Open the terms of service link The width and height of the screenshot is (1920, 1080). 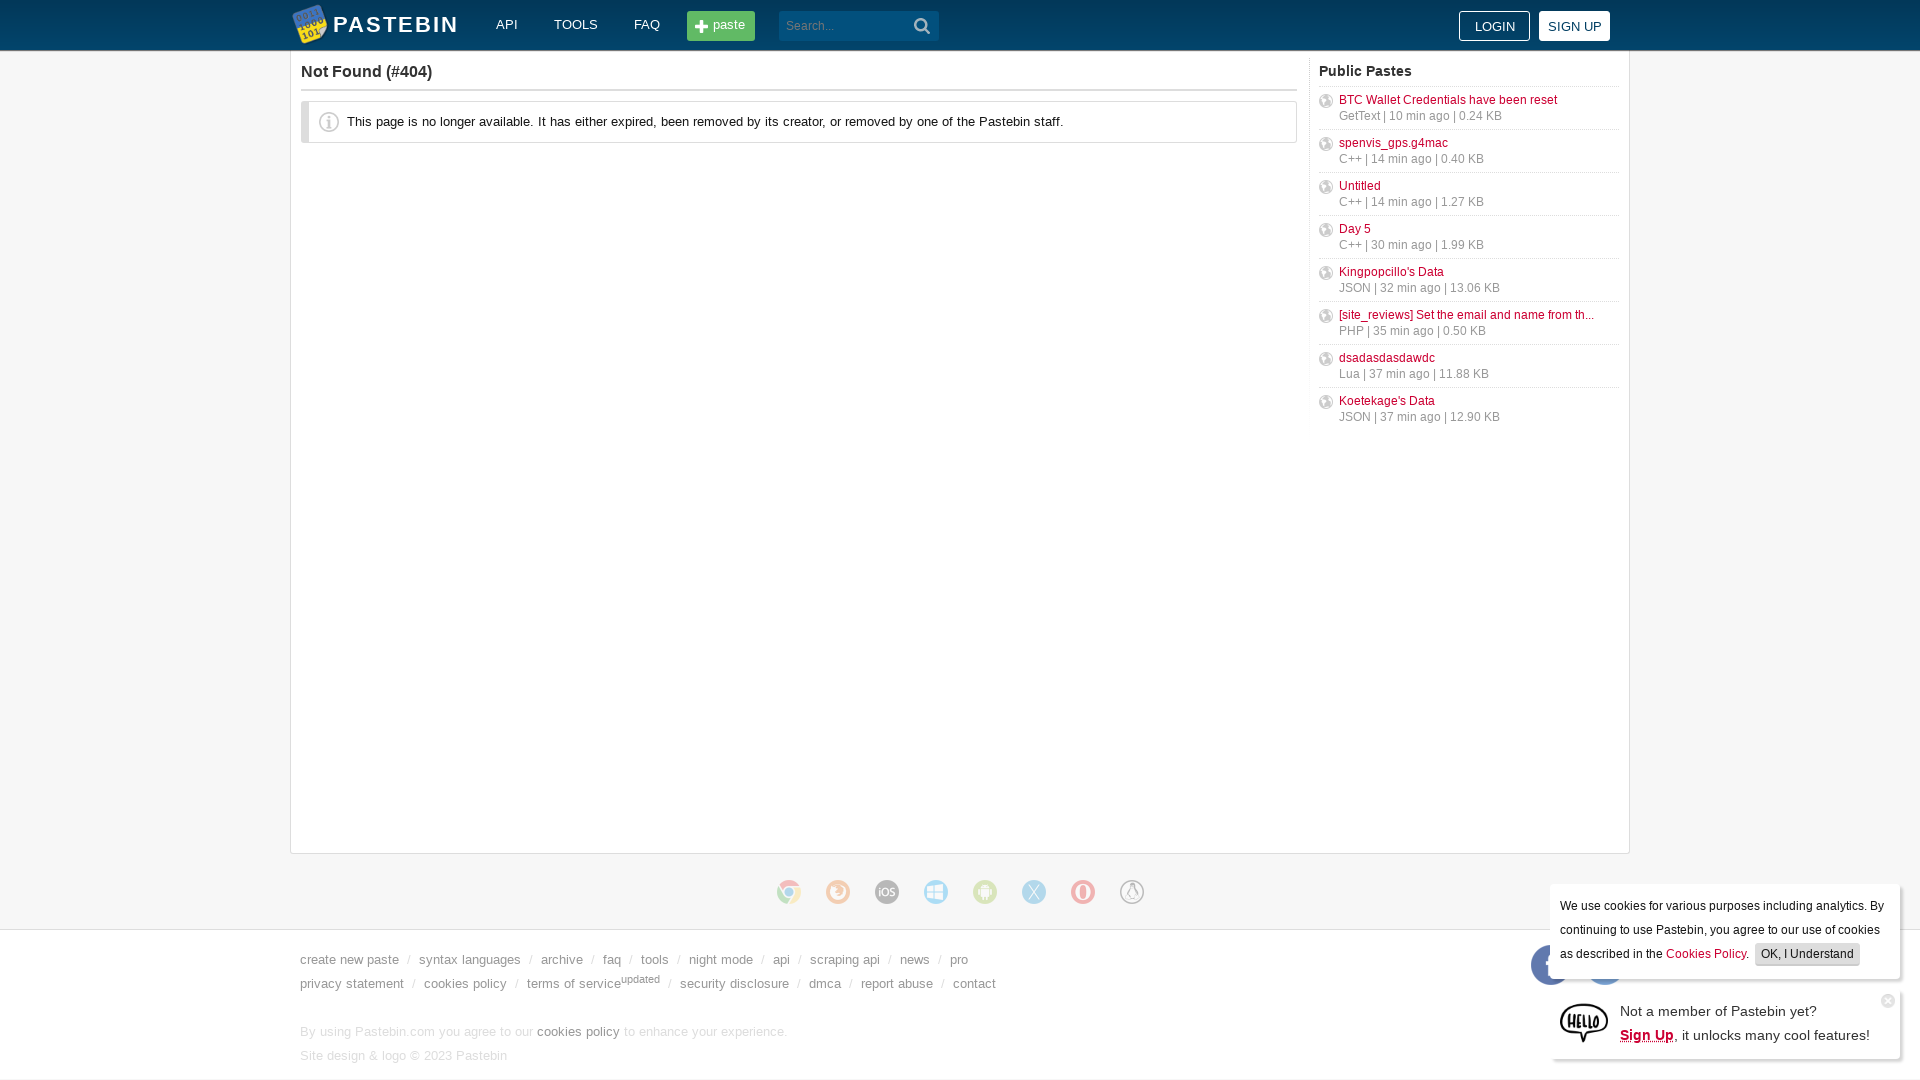(574, 984)
